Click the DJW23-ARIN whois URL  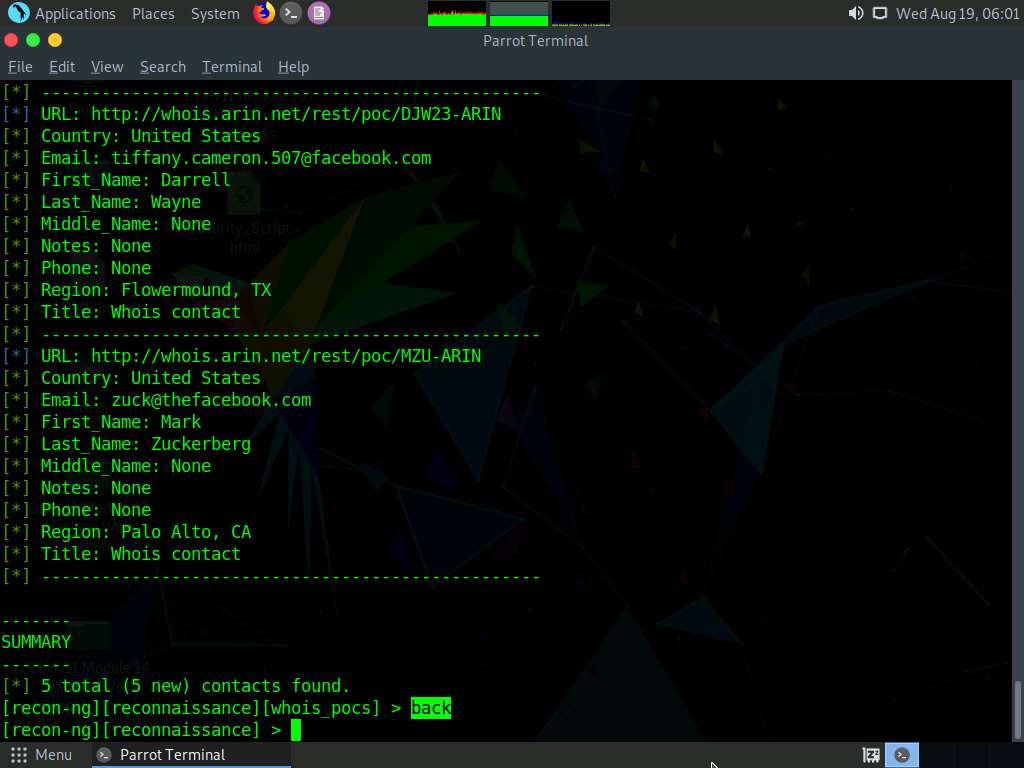coord(296,114)
